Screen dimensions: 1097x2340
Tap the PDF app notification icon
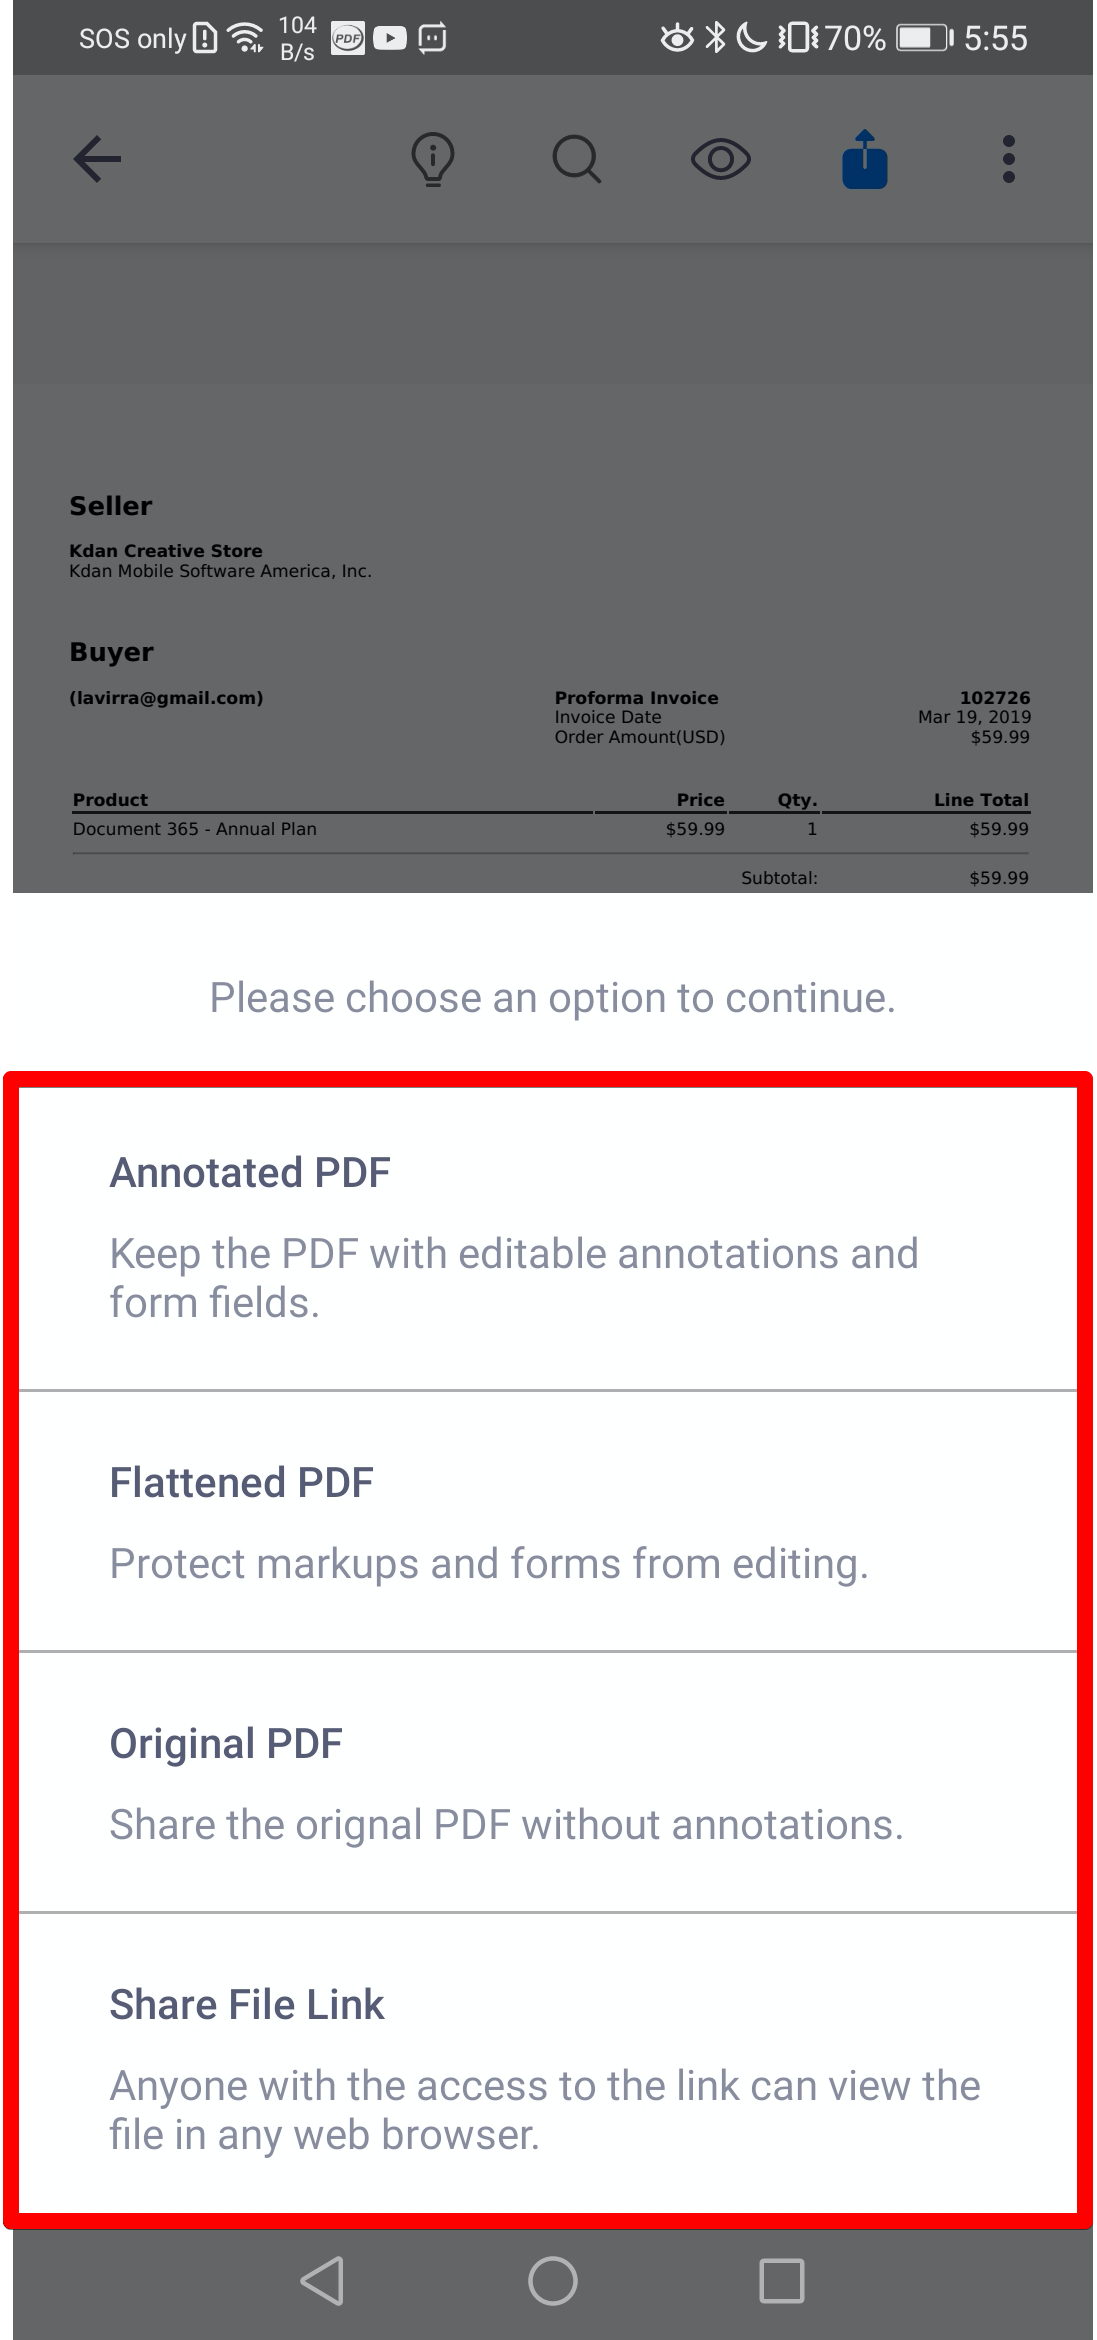point(348,38)
